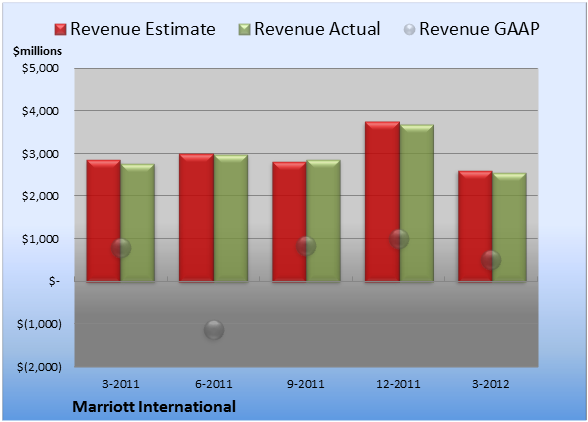Select the Revenue GAAP legend label

point(479,29)
